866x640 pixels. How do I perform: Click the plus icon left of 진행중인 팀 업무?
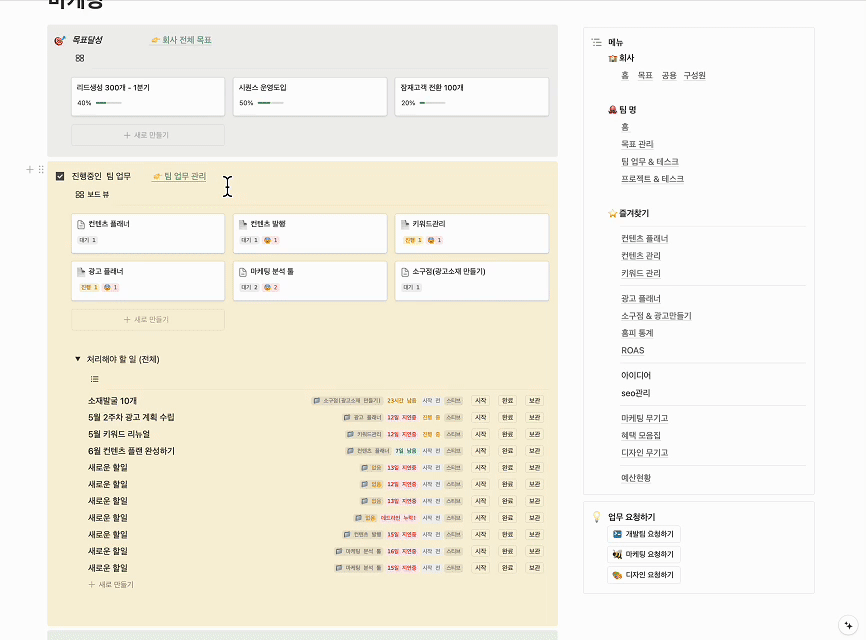point(30,170)
